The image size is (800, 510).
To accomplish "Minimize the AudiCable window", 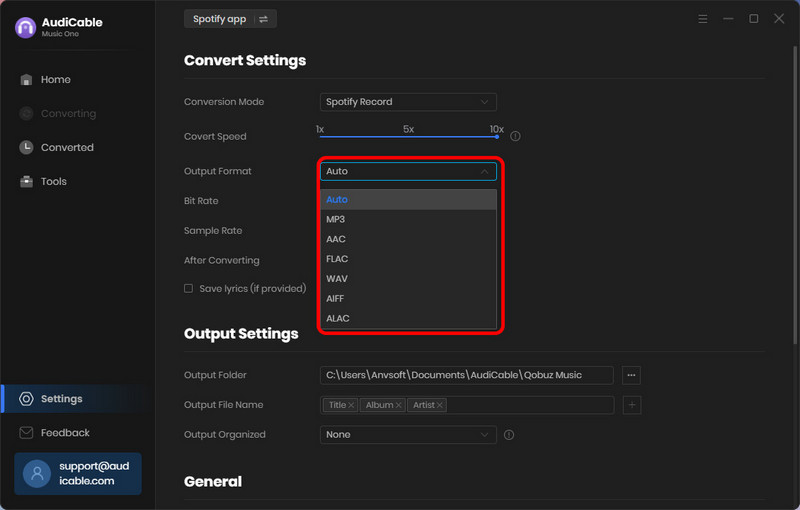I will coord(728,19).
